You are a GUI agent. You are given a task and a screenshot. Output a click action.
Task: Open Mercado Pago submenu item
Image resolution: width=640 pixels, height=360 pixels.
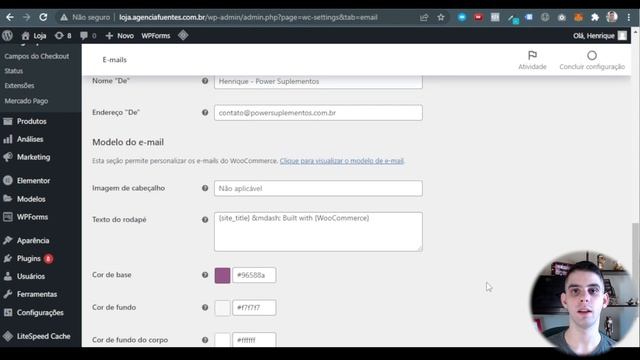click(x=26, y=100)
